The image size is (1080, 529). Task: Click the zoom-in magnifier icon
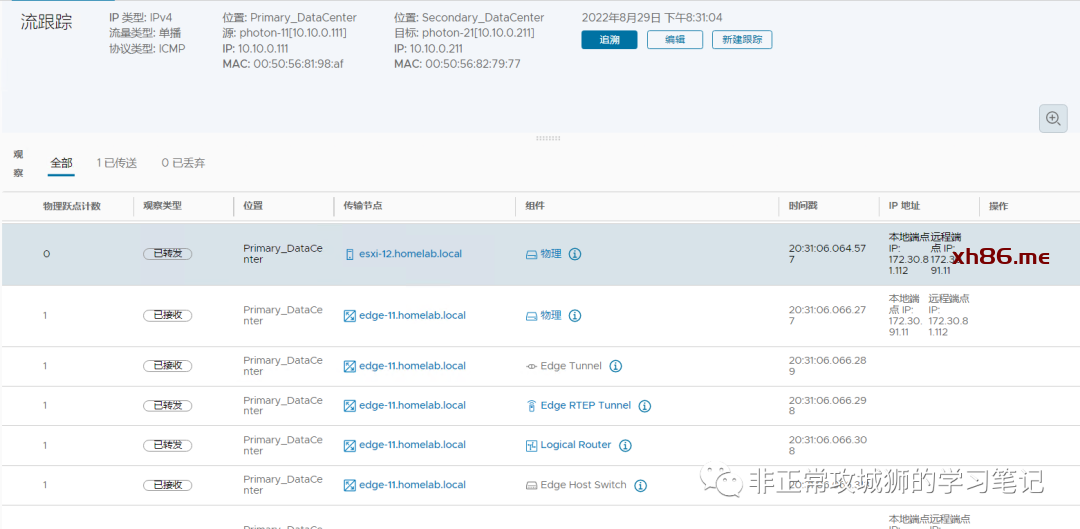tap(1053, 118)
